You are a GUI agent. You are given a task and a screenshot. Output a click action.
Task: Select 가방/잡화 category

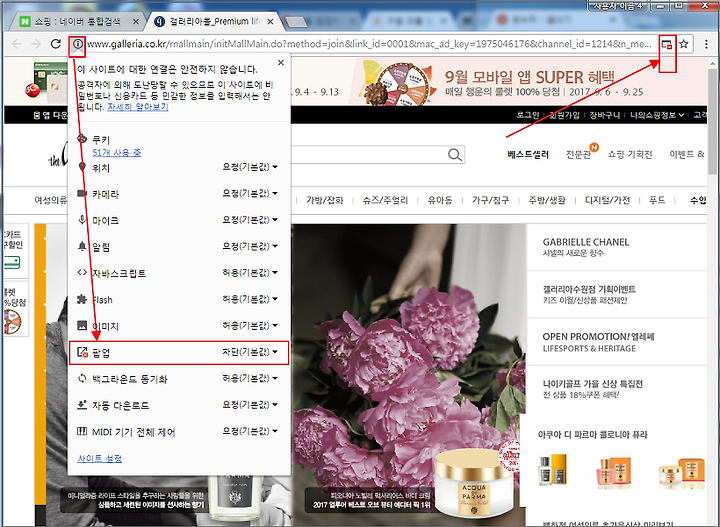tap(325, 200)
